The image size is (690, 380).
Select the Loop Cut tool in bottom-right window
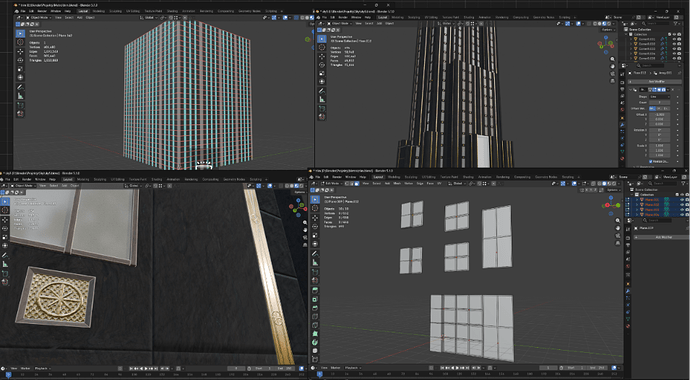[x=315, y=317]
